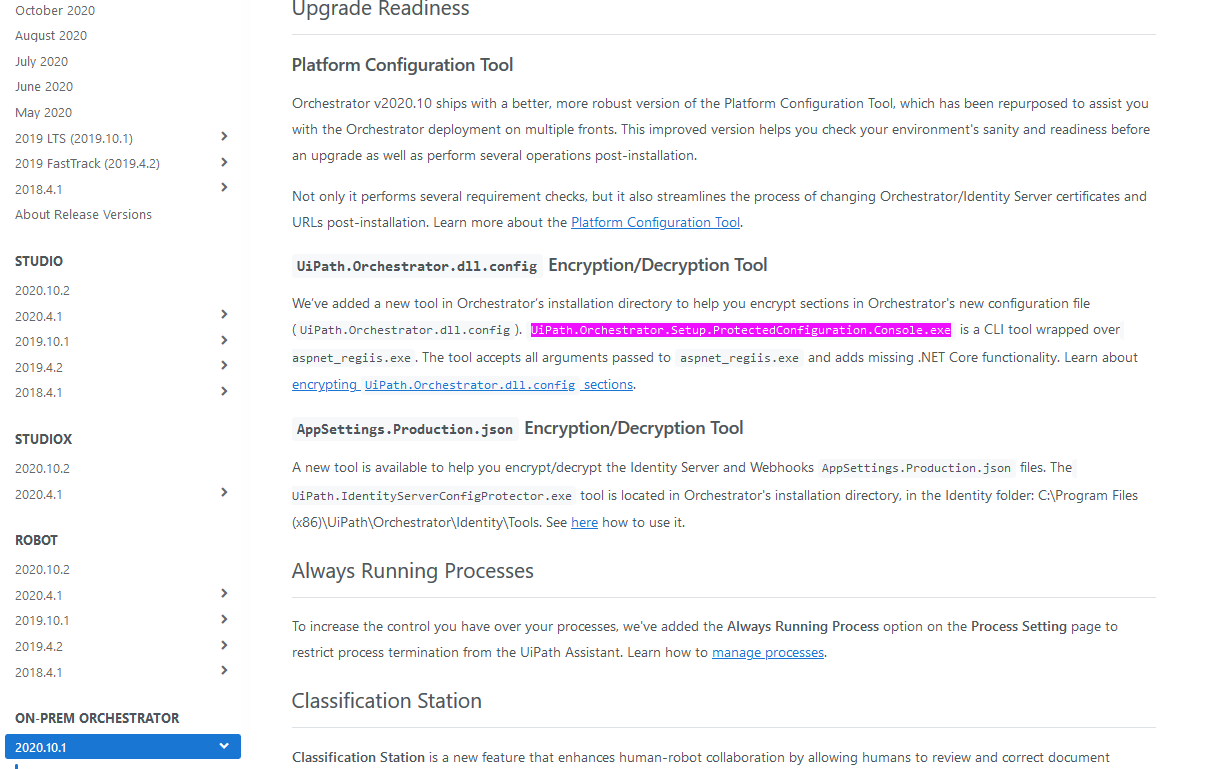
Task: Open 2019 FastTrack (2019.4.2) page
Action: pyautogui.click(x=87, y=163)
